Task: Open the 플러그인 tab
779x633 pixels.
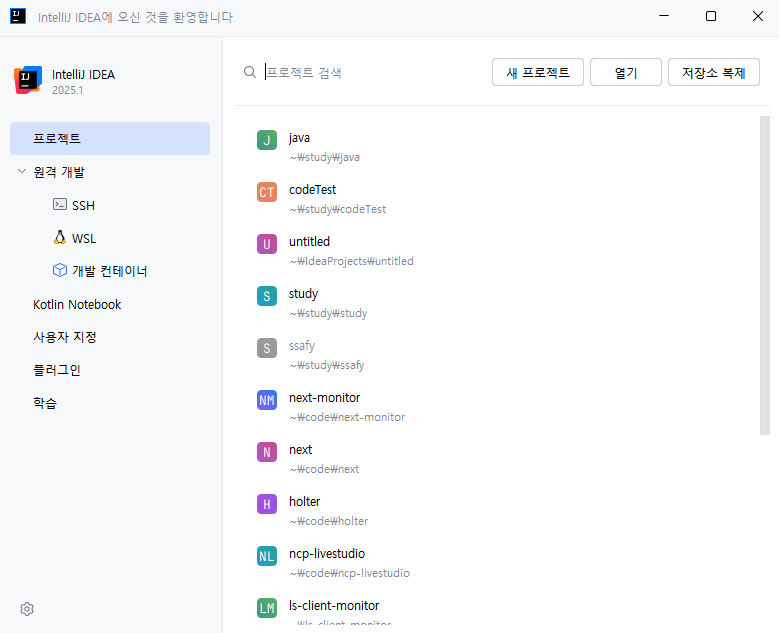Action: click(57, 370)
